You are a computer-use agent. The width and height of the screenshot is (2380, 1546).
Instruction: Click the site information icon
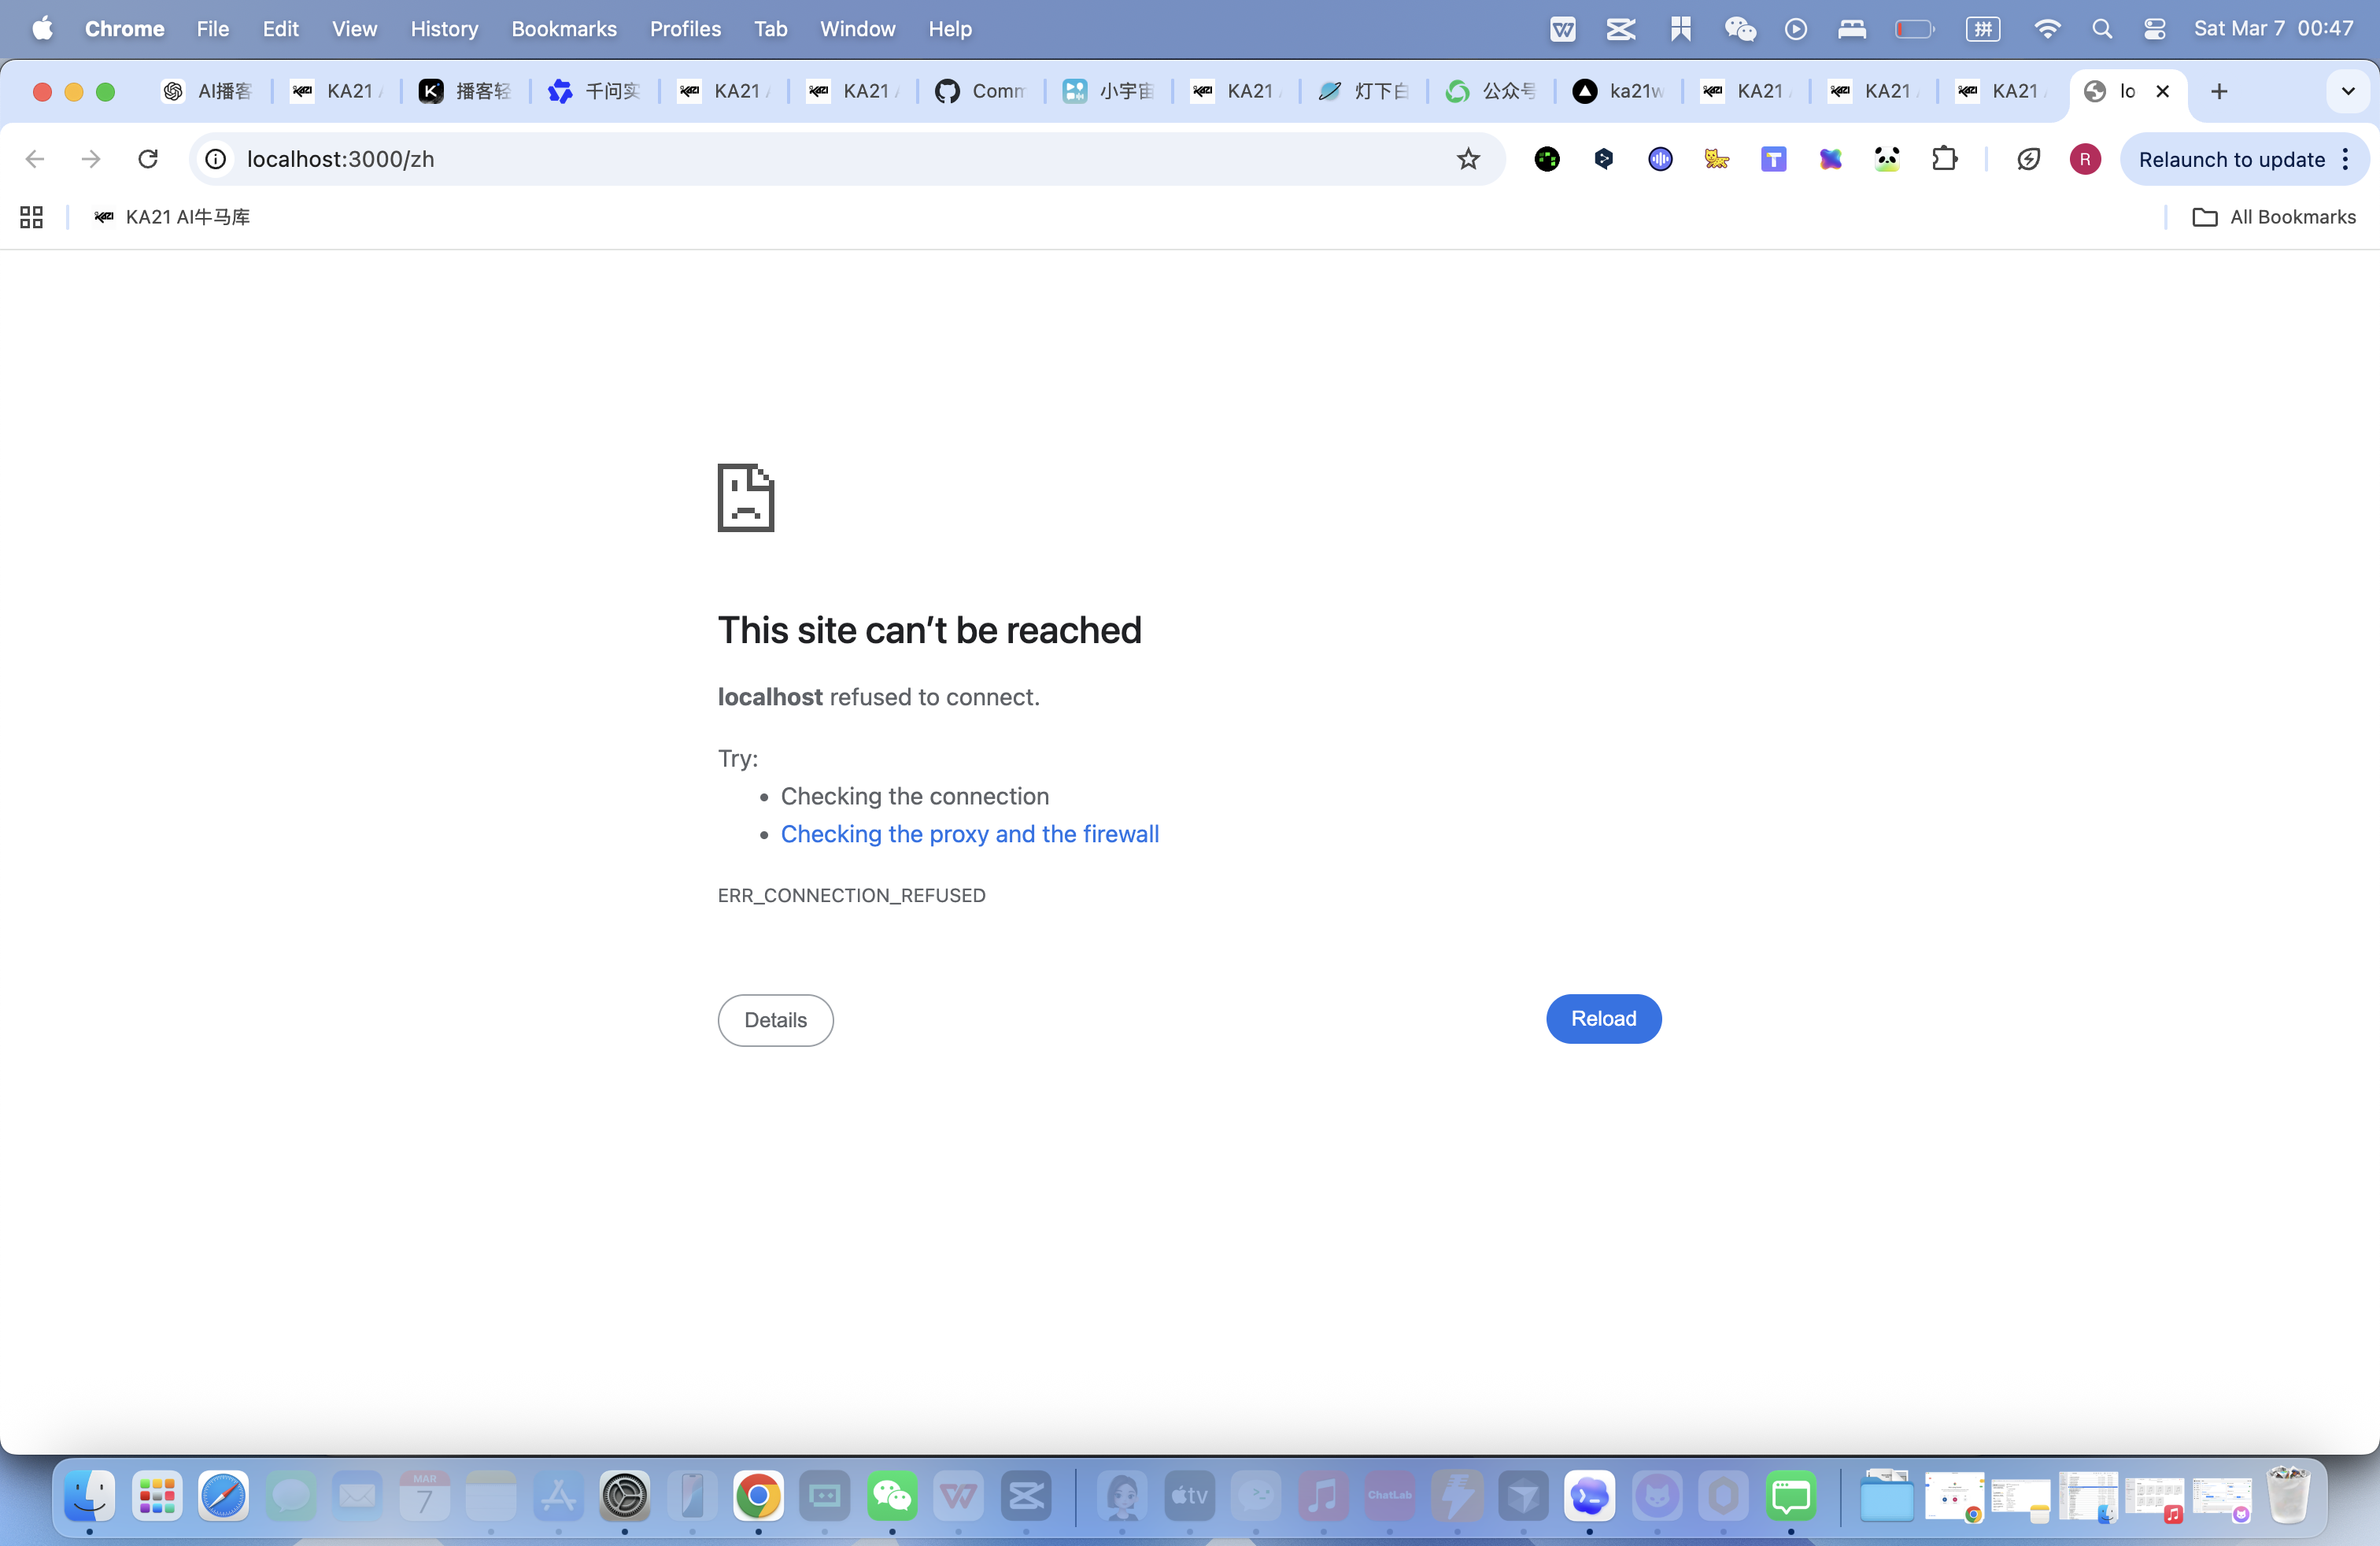tap(216, 159)
